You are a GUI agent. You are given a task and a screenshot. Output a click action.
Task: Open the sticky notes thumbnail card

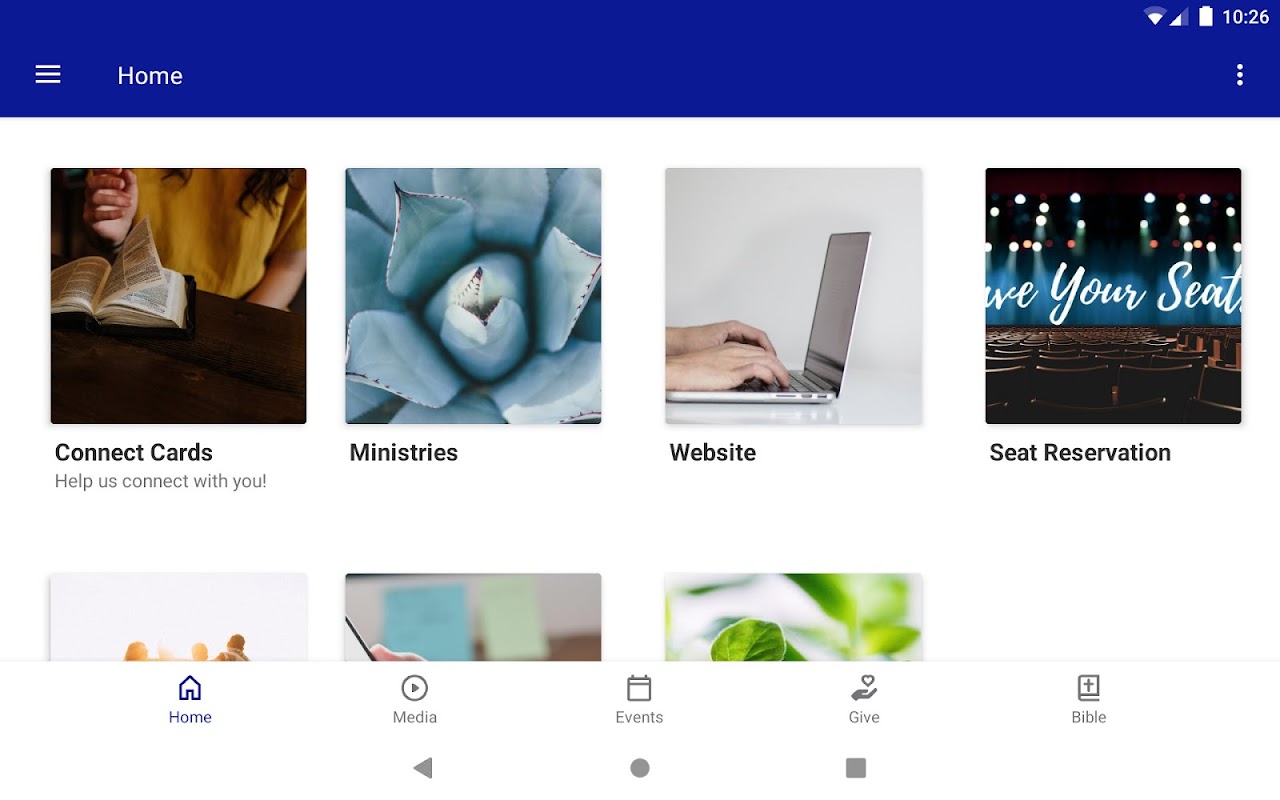click(x=473, y=617)
